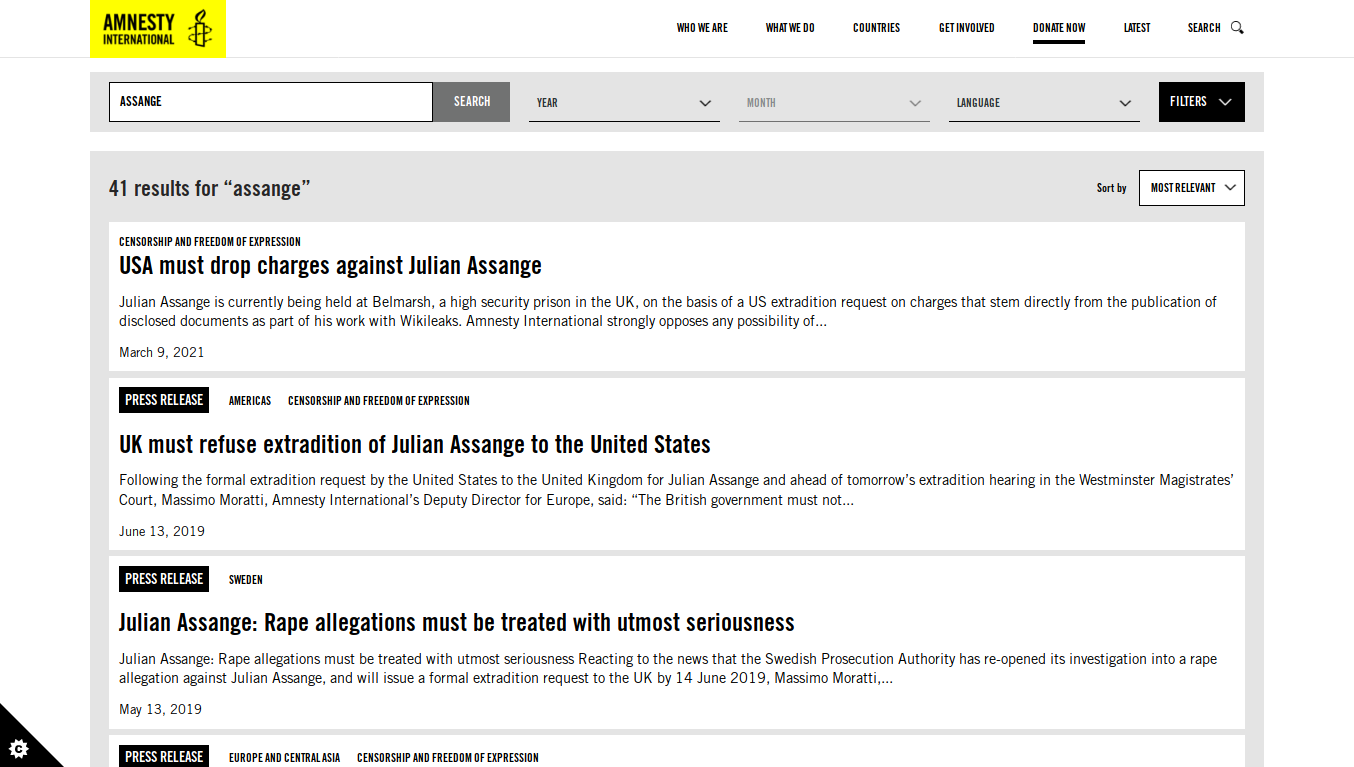
Task: Click the 'Sort by' label
Action: (1112, 188)
